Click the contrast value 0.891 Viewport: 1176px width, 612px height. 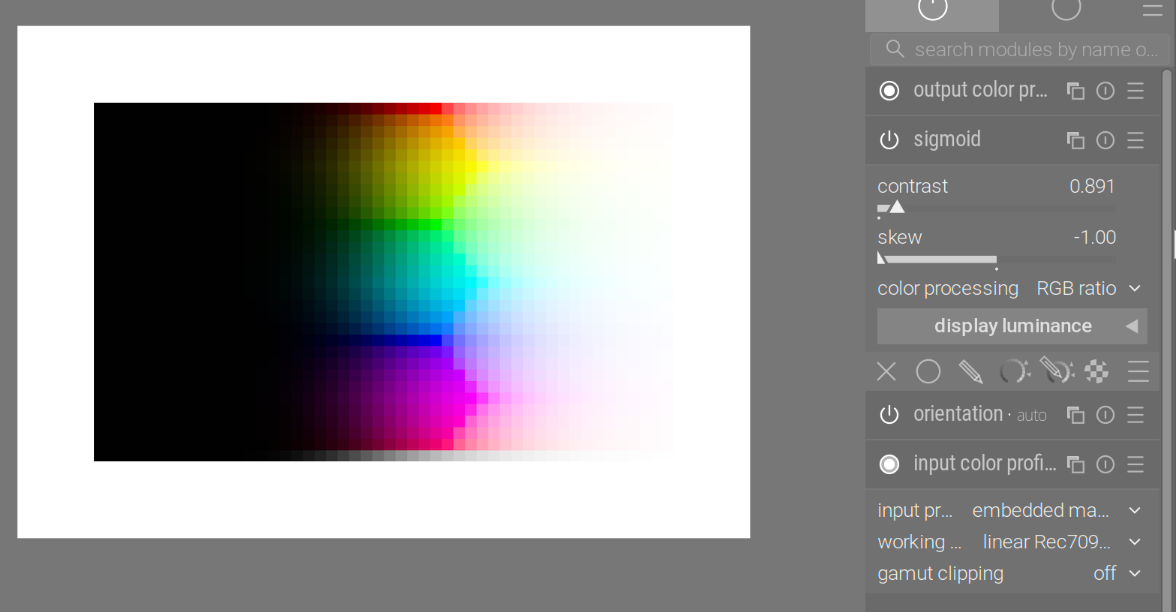coord(1092,186)
